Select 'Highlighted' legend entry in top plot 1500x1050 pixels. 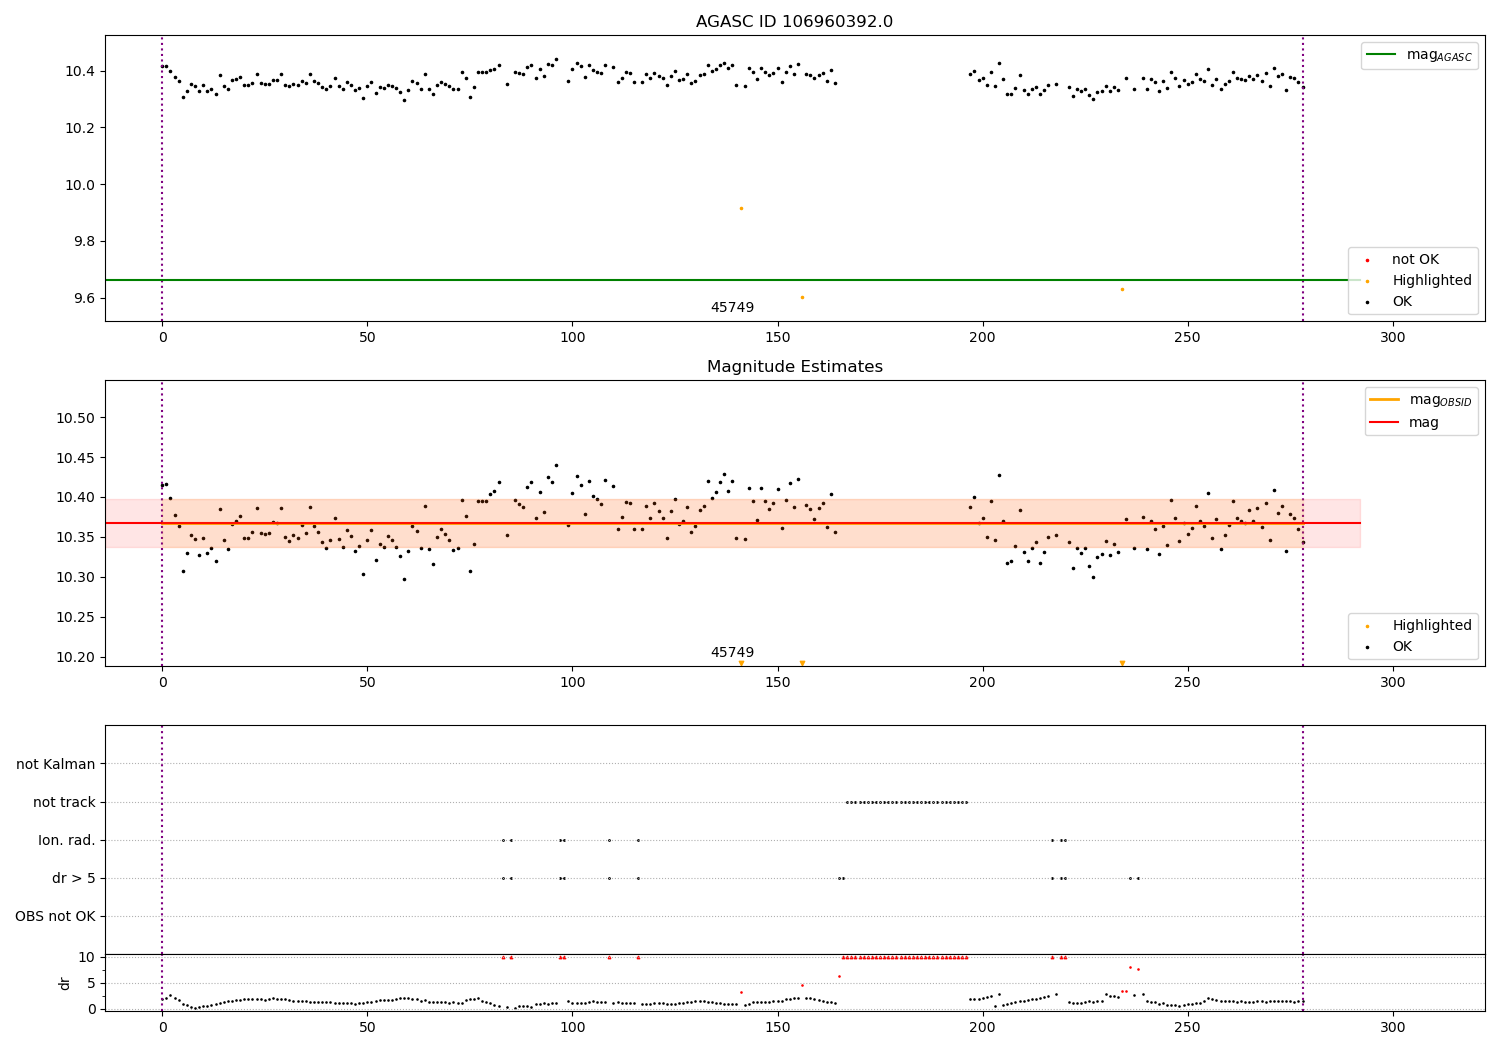(1432, 281)
